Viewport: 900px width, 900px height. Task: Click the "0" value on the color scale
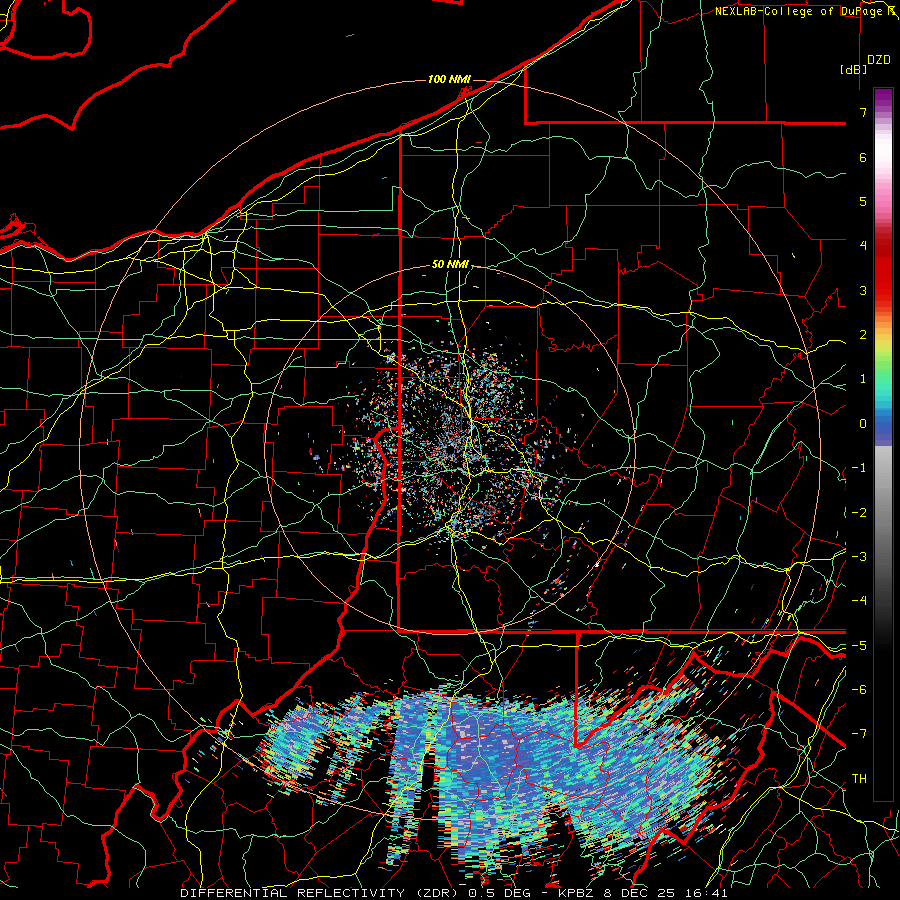tap(863, 424)
